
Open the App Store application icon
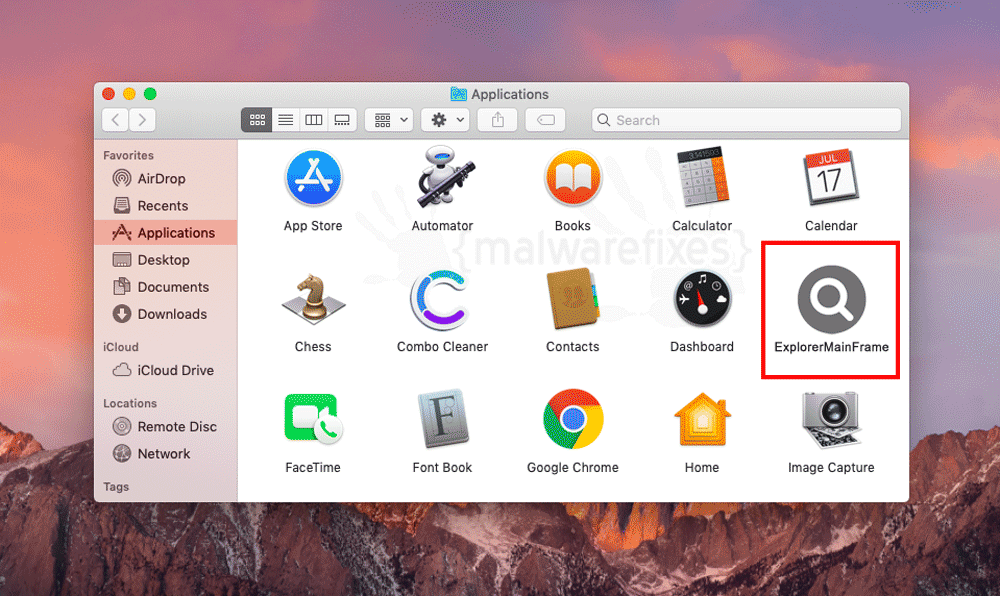[313, 179]
